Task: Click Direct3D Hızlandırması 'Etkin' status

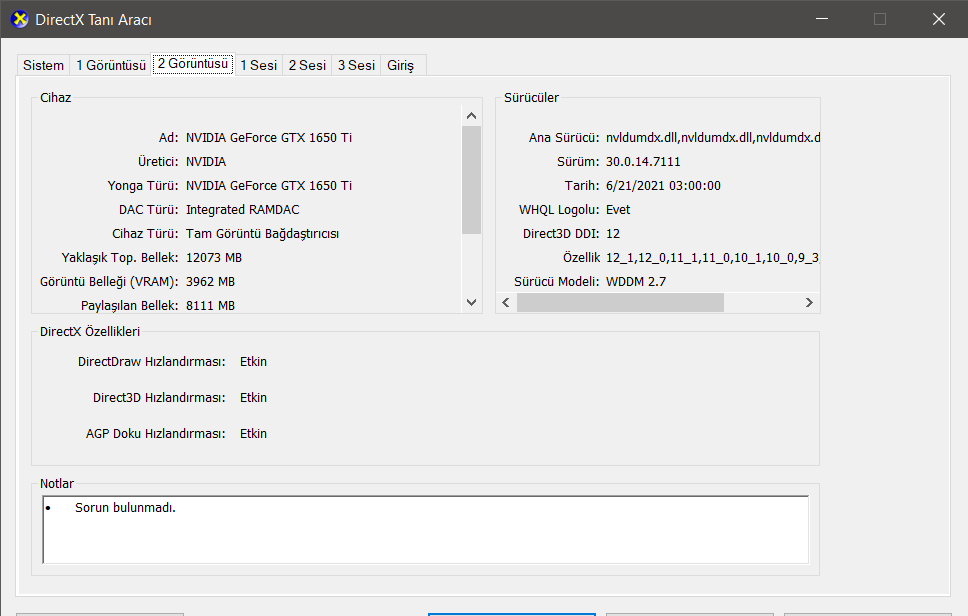Action: 253,398
